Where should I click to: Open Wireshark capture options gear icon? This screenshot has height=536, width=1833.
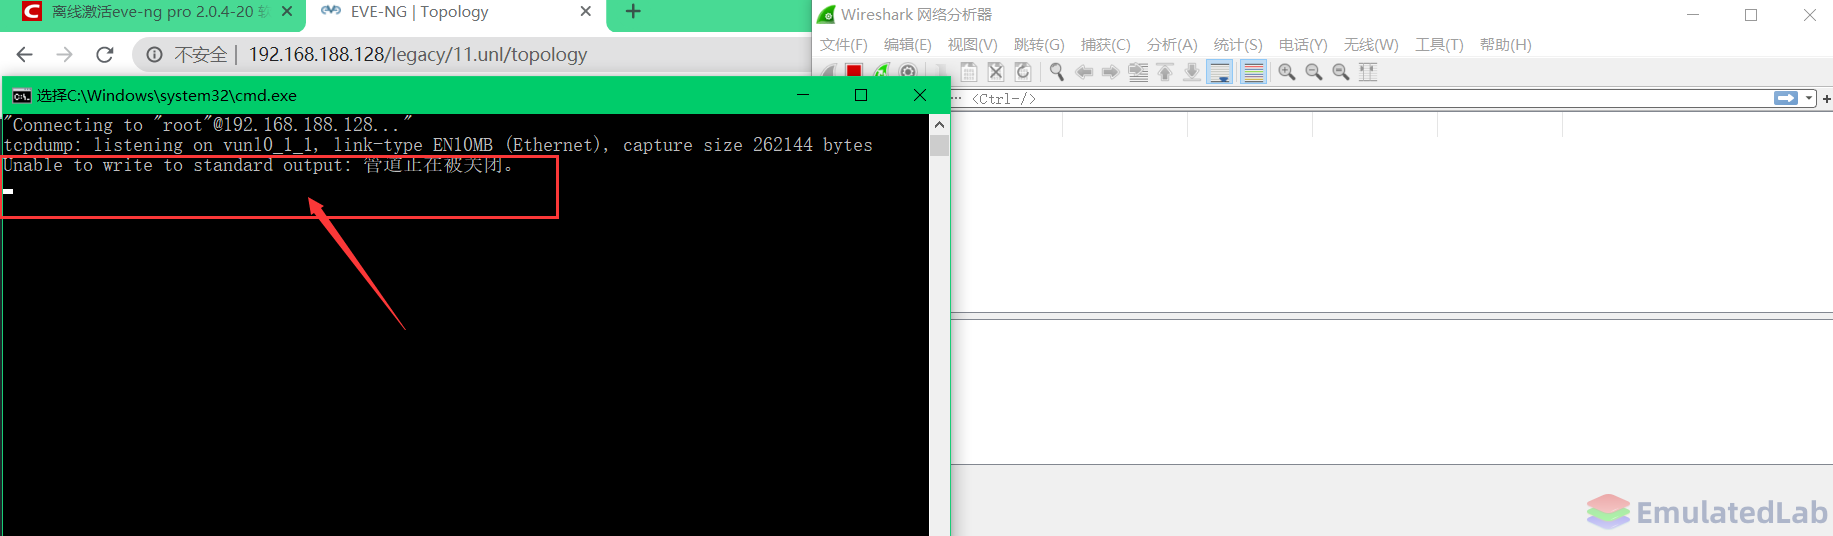pos(908,72)
